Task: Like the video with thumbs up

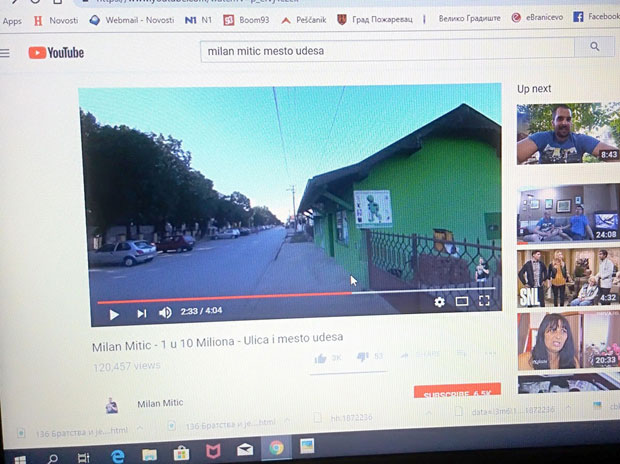Action: [x=320, y=358]
